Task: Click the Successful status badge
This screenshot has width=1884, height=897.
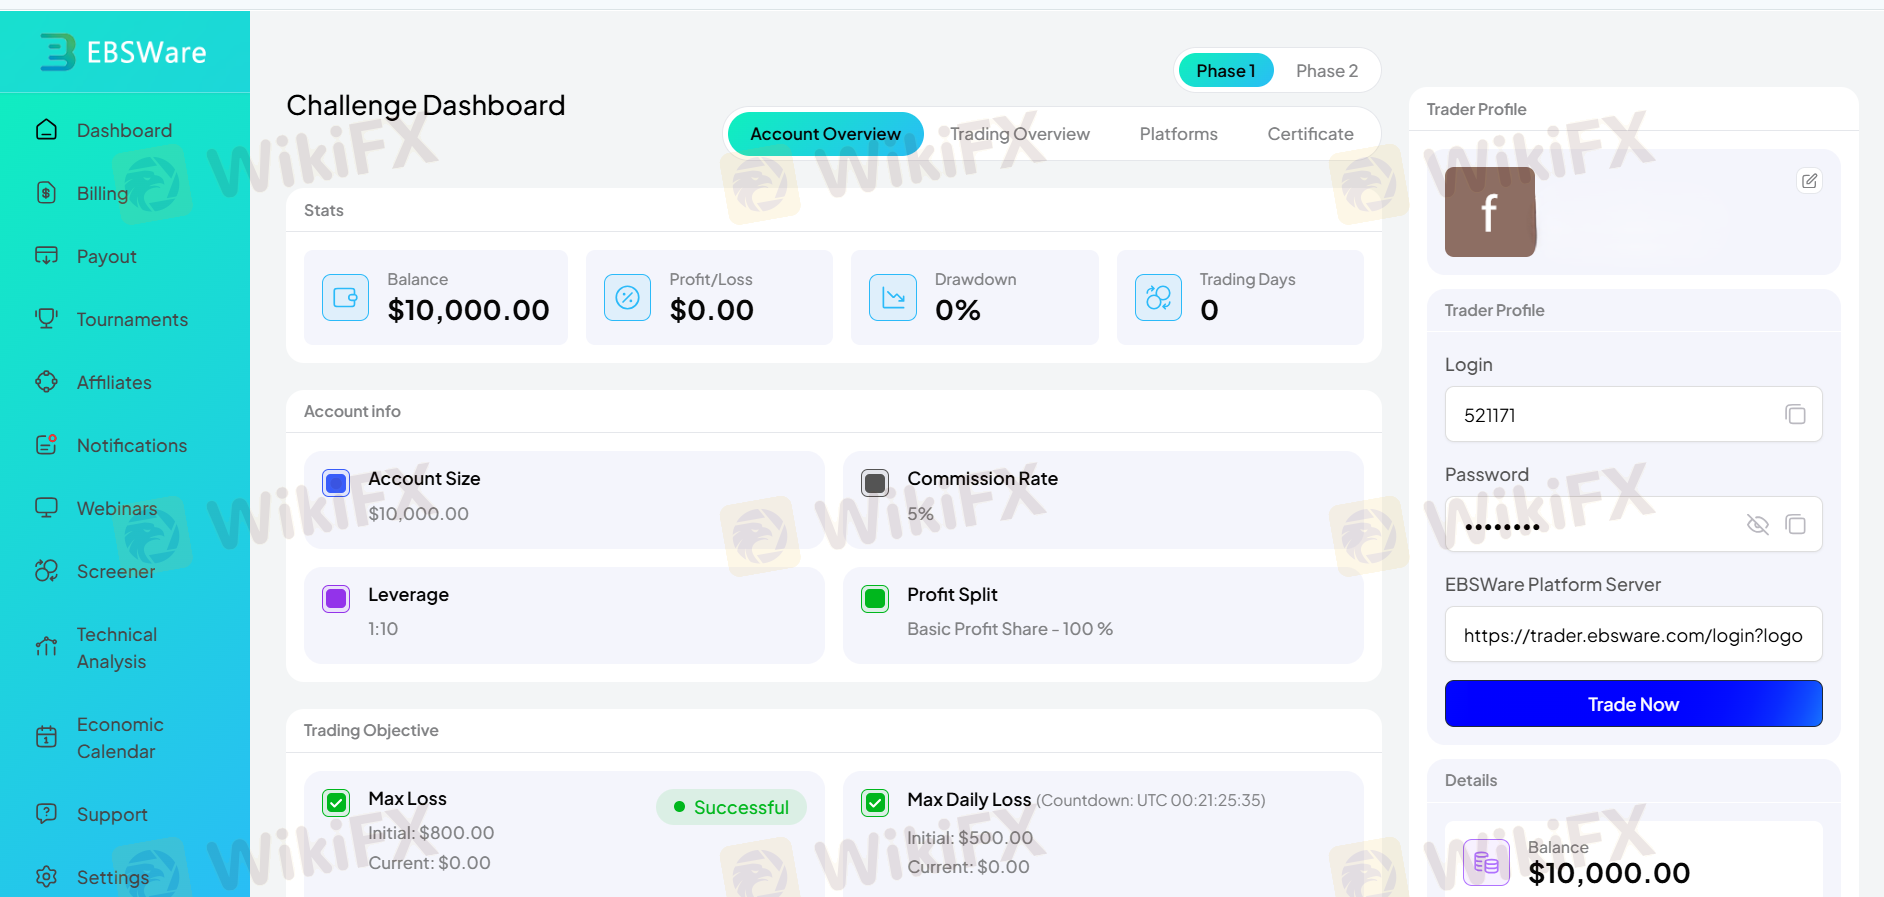Action: (x=731, y=807)
